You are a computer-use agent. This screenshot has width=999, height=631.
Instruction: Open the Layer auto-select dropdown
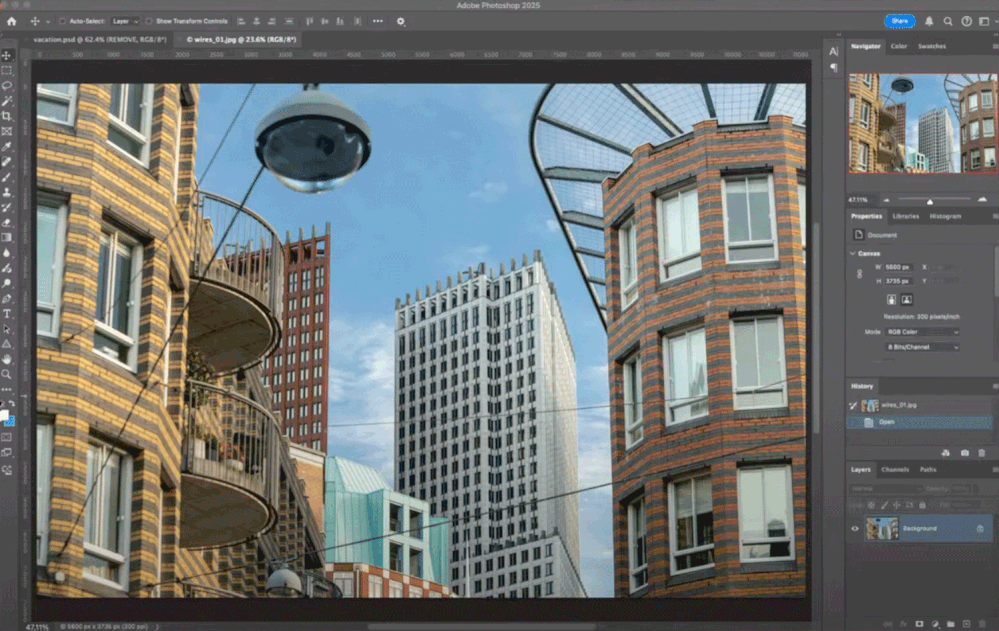coord(125,21)
